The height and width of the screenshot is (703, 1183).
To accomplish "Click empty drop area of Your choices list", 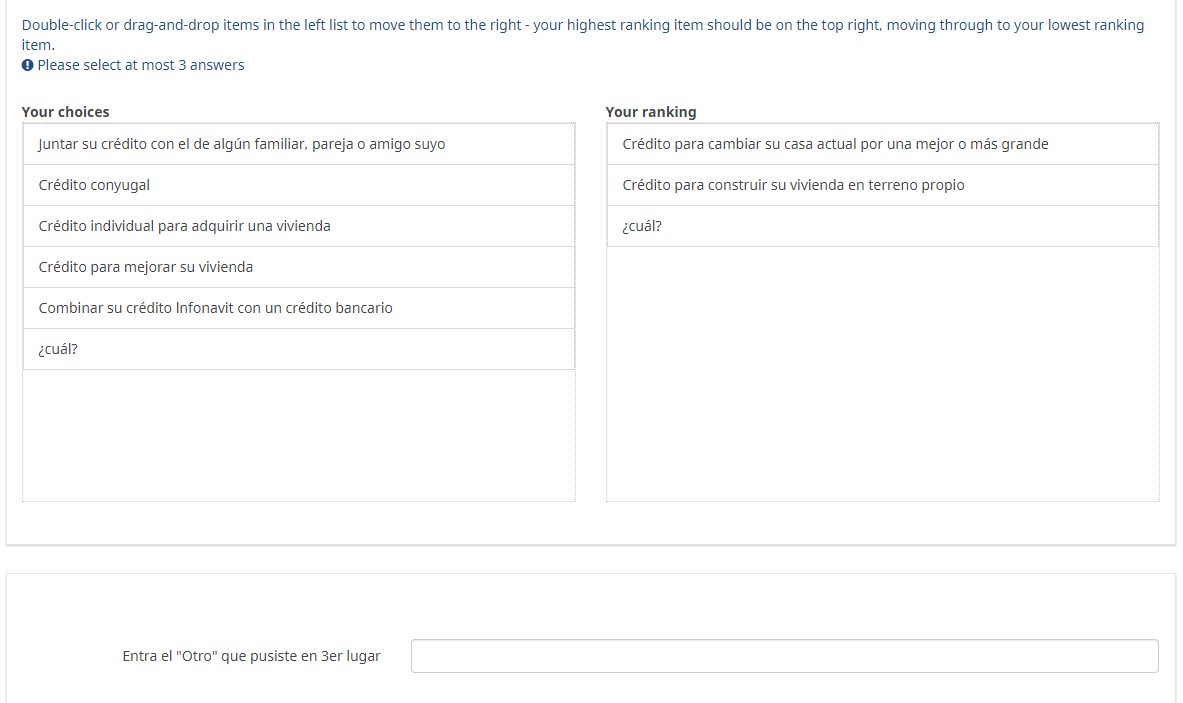I will 298,435.
